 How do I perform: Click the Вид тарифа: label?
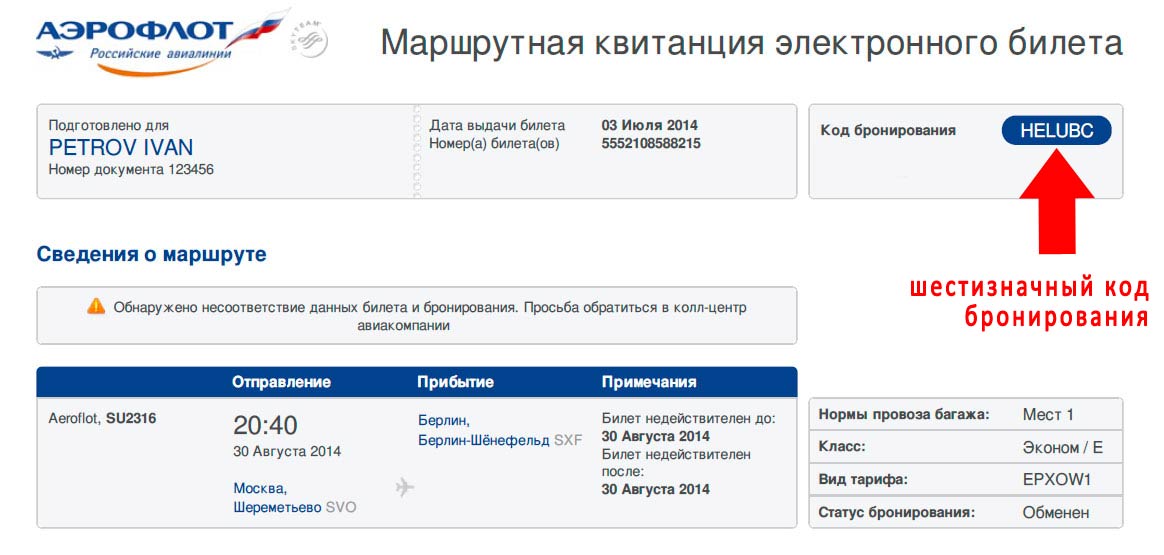(863, 479)
